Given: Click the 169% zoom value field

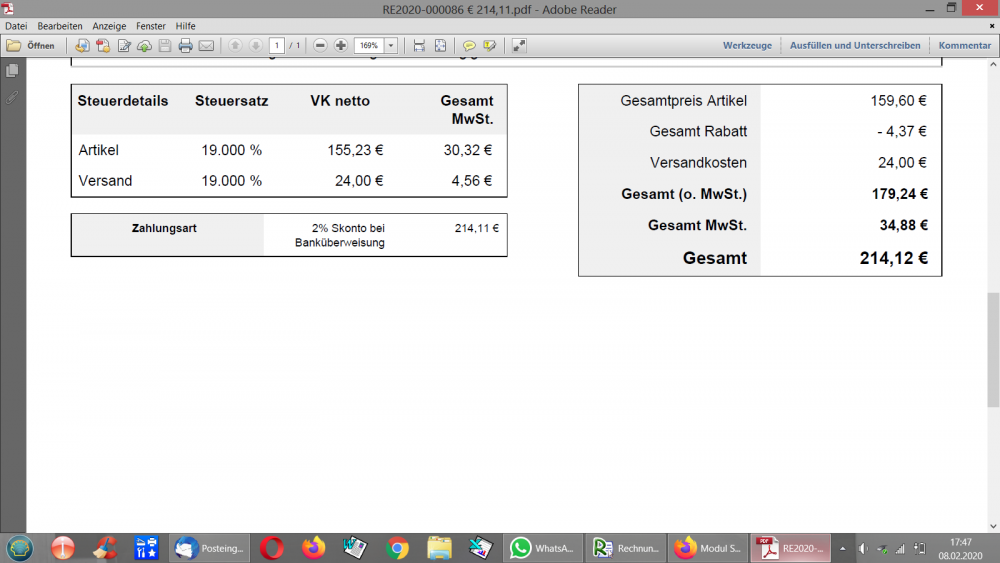Looking at the screenshot, I should point(369,45).
